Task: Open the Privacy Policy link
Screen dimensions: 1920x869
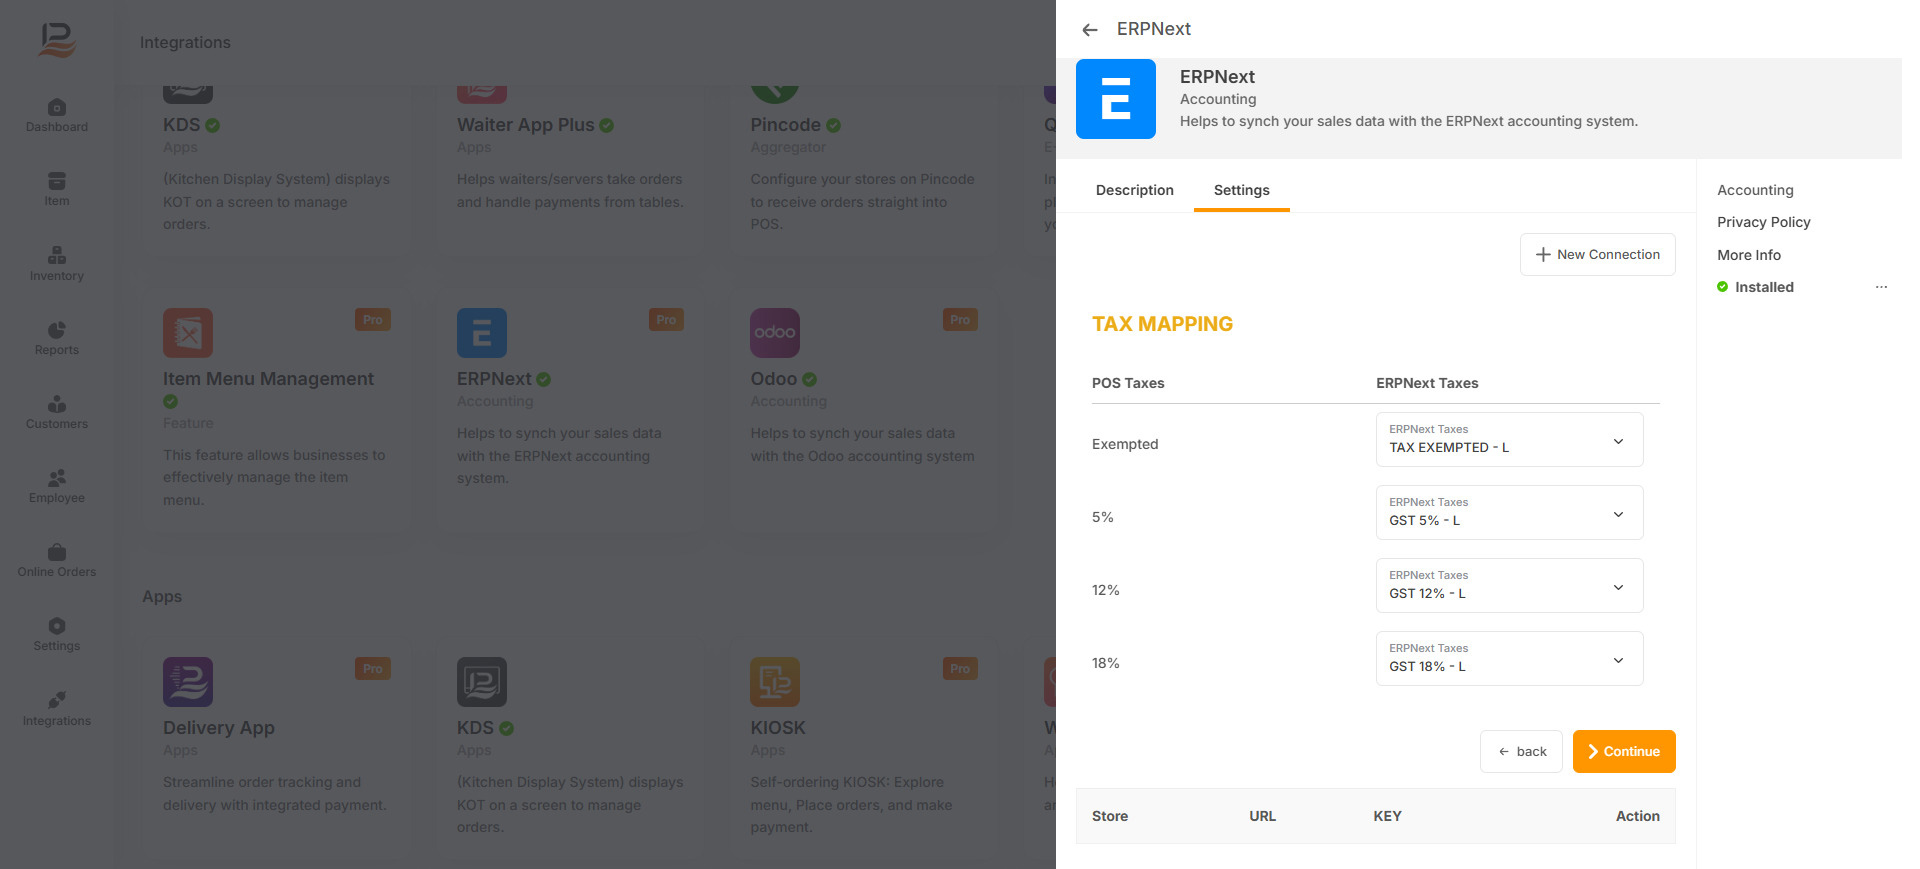Action: tap(1763, 222)
